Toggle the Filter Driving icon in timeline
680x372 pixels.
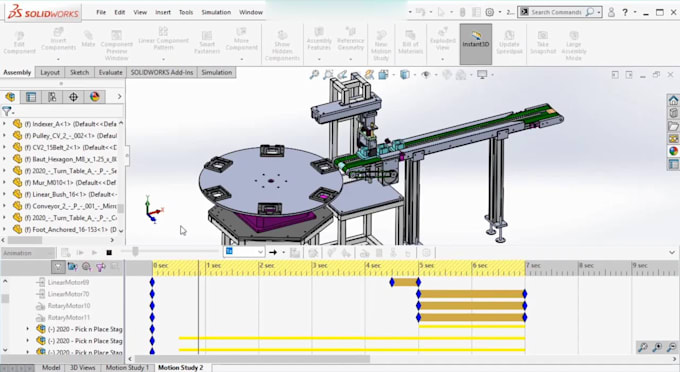point(86,267)
